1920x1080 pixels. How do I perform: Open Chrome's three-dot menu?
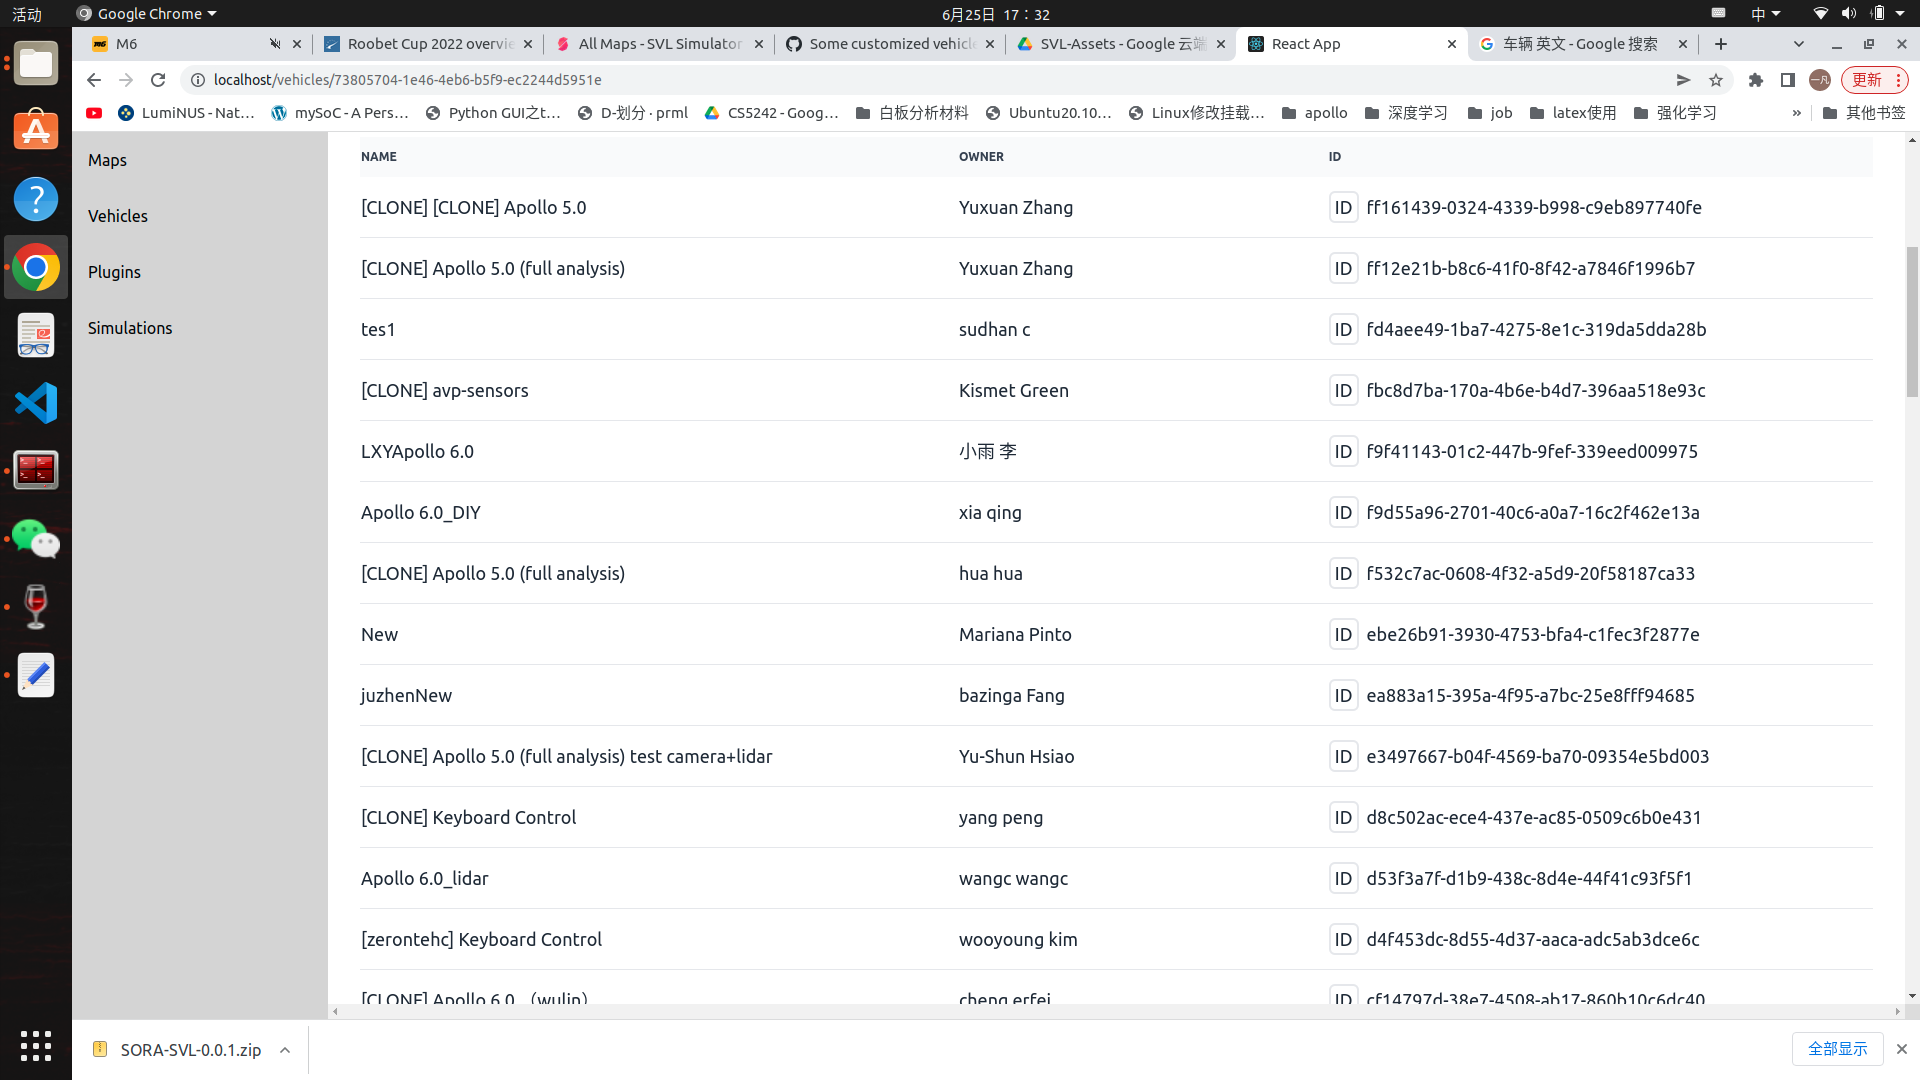pos(1899,80)
